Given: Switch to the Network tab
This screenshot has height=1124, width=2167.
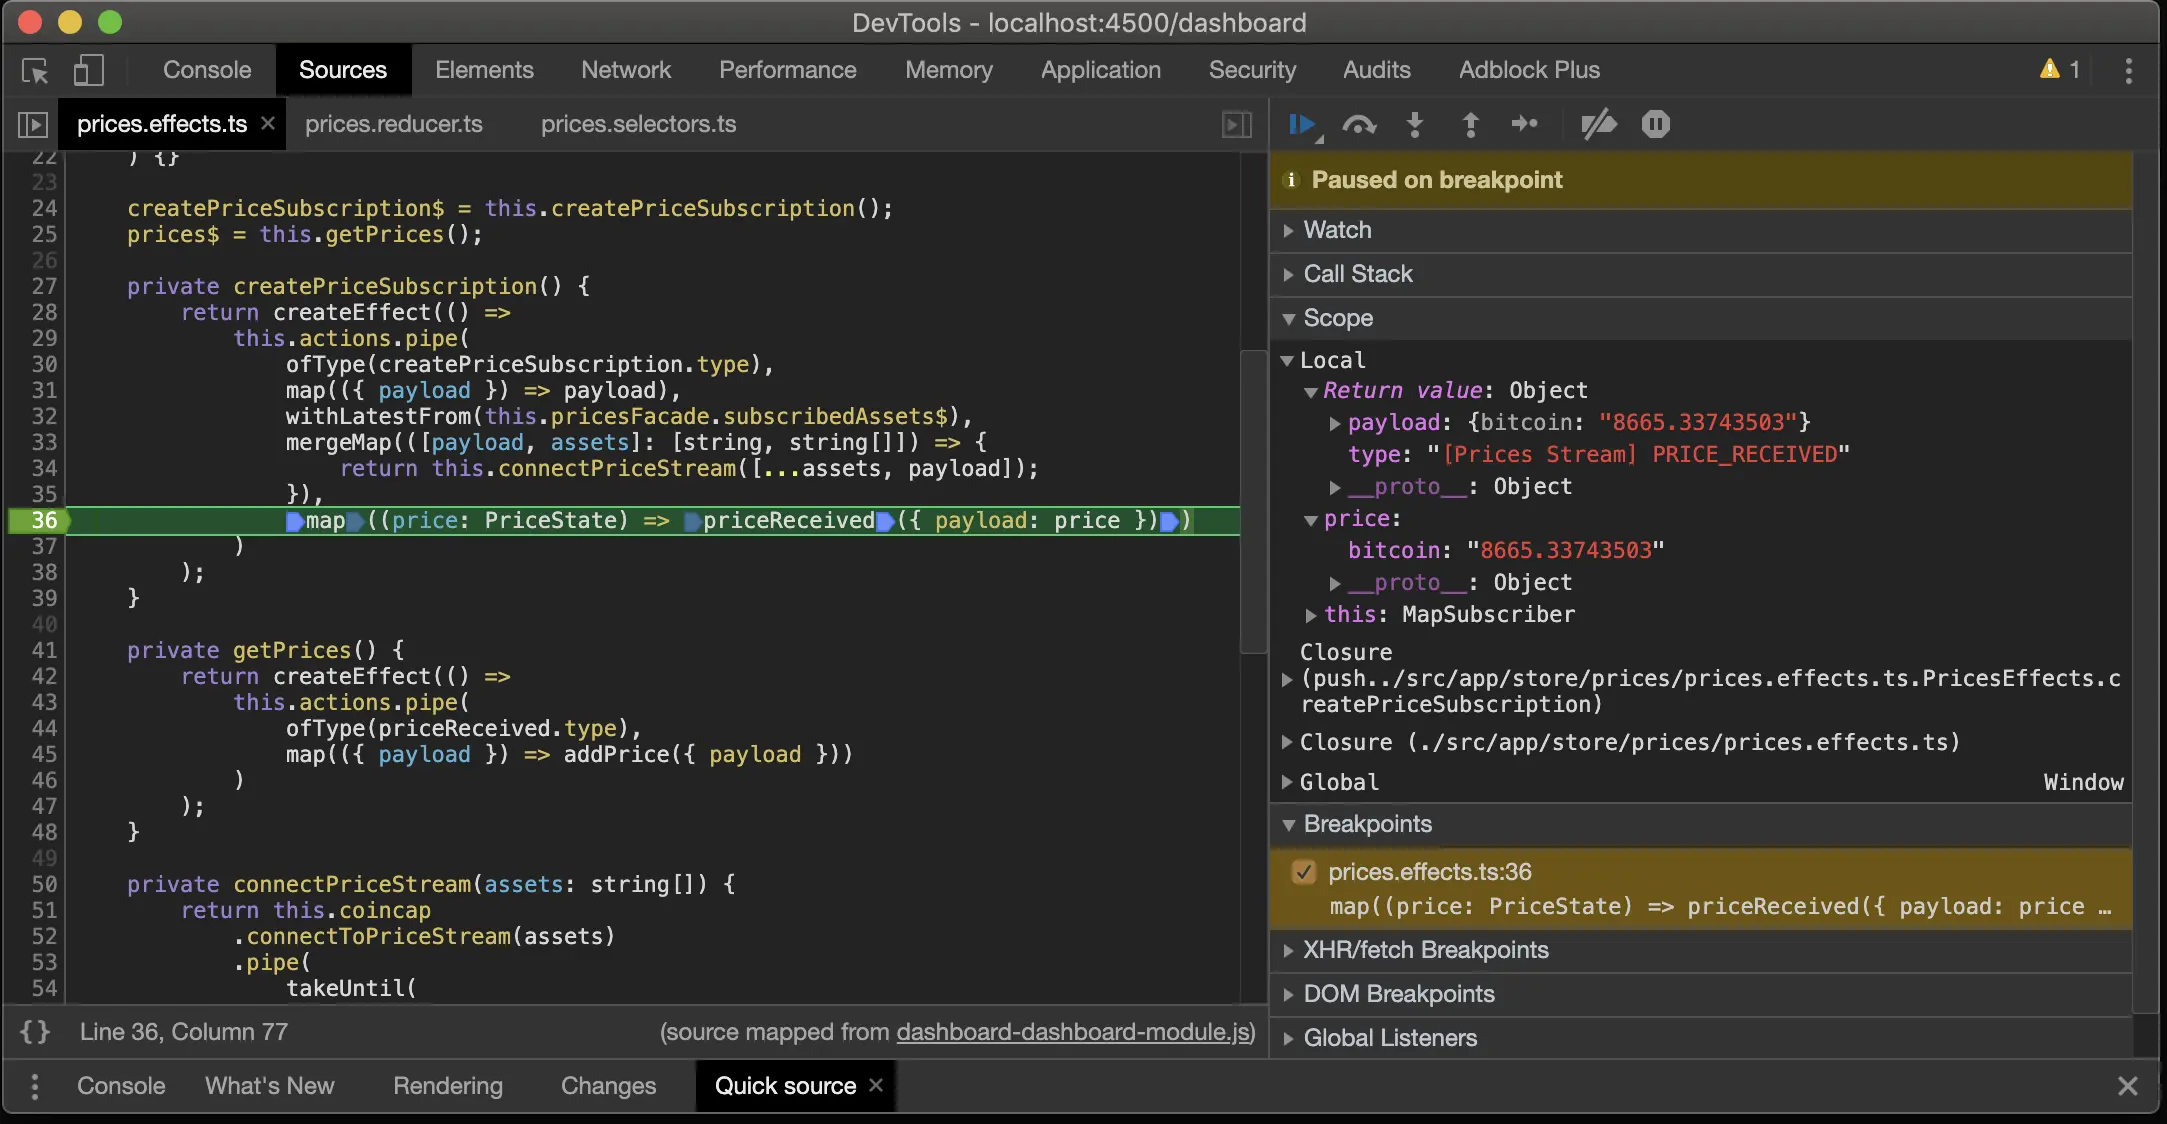Looking at the screenshot, I should 626,70.
